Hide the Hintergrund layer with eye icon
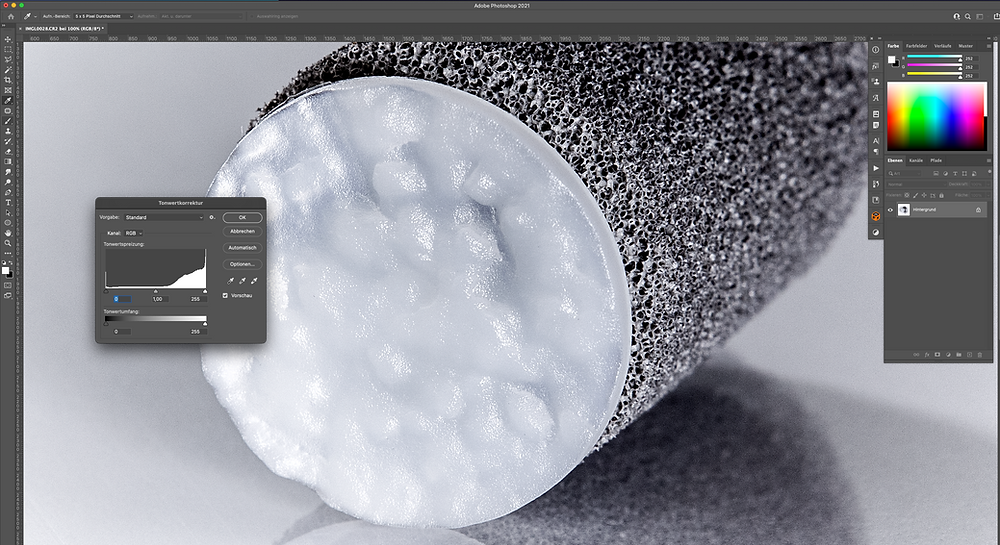 pyautogui.click(x=890, y=210)
